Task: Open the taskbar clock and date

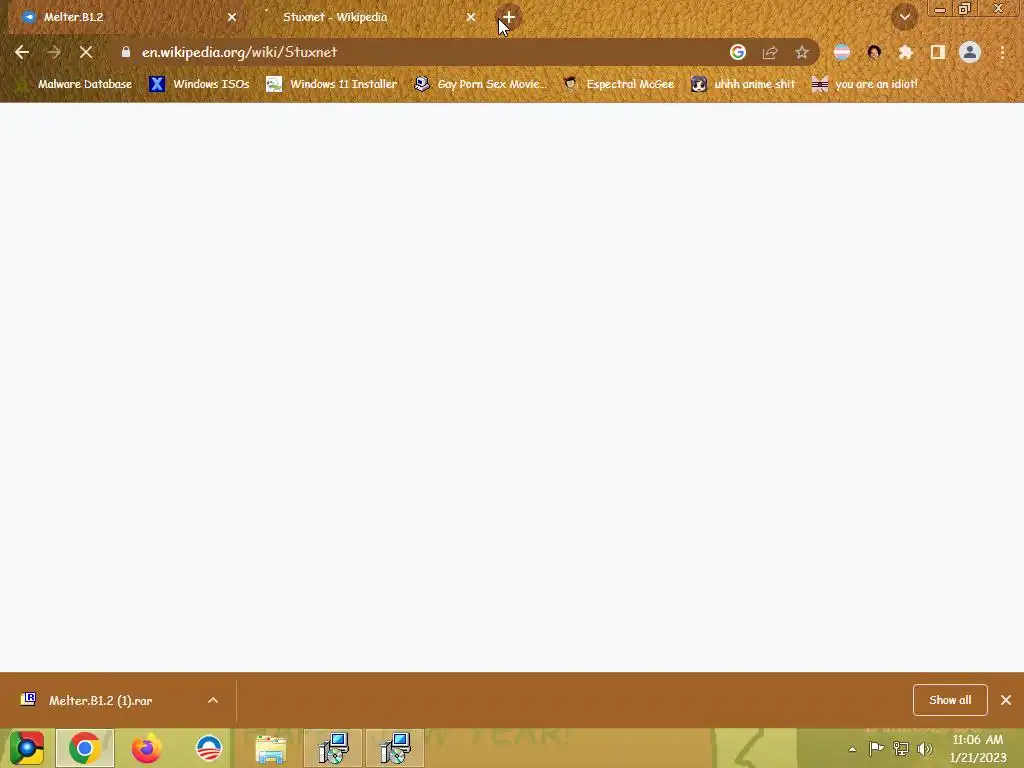Action: tap(978, 748)
